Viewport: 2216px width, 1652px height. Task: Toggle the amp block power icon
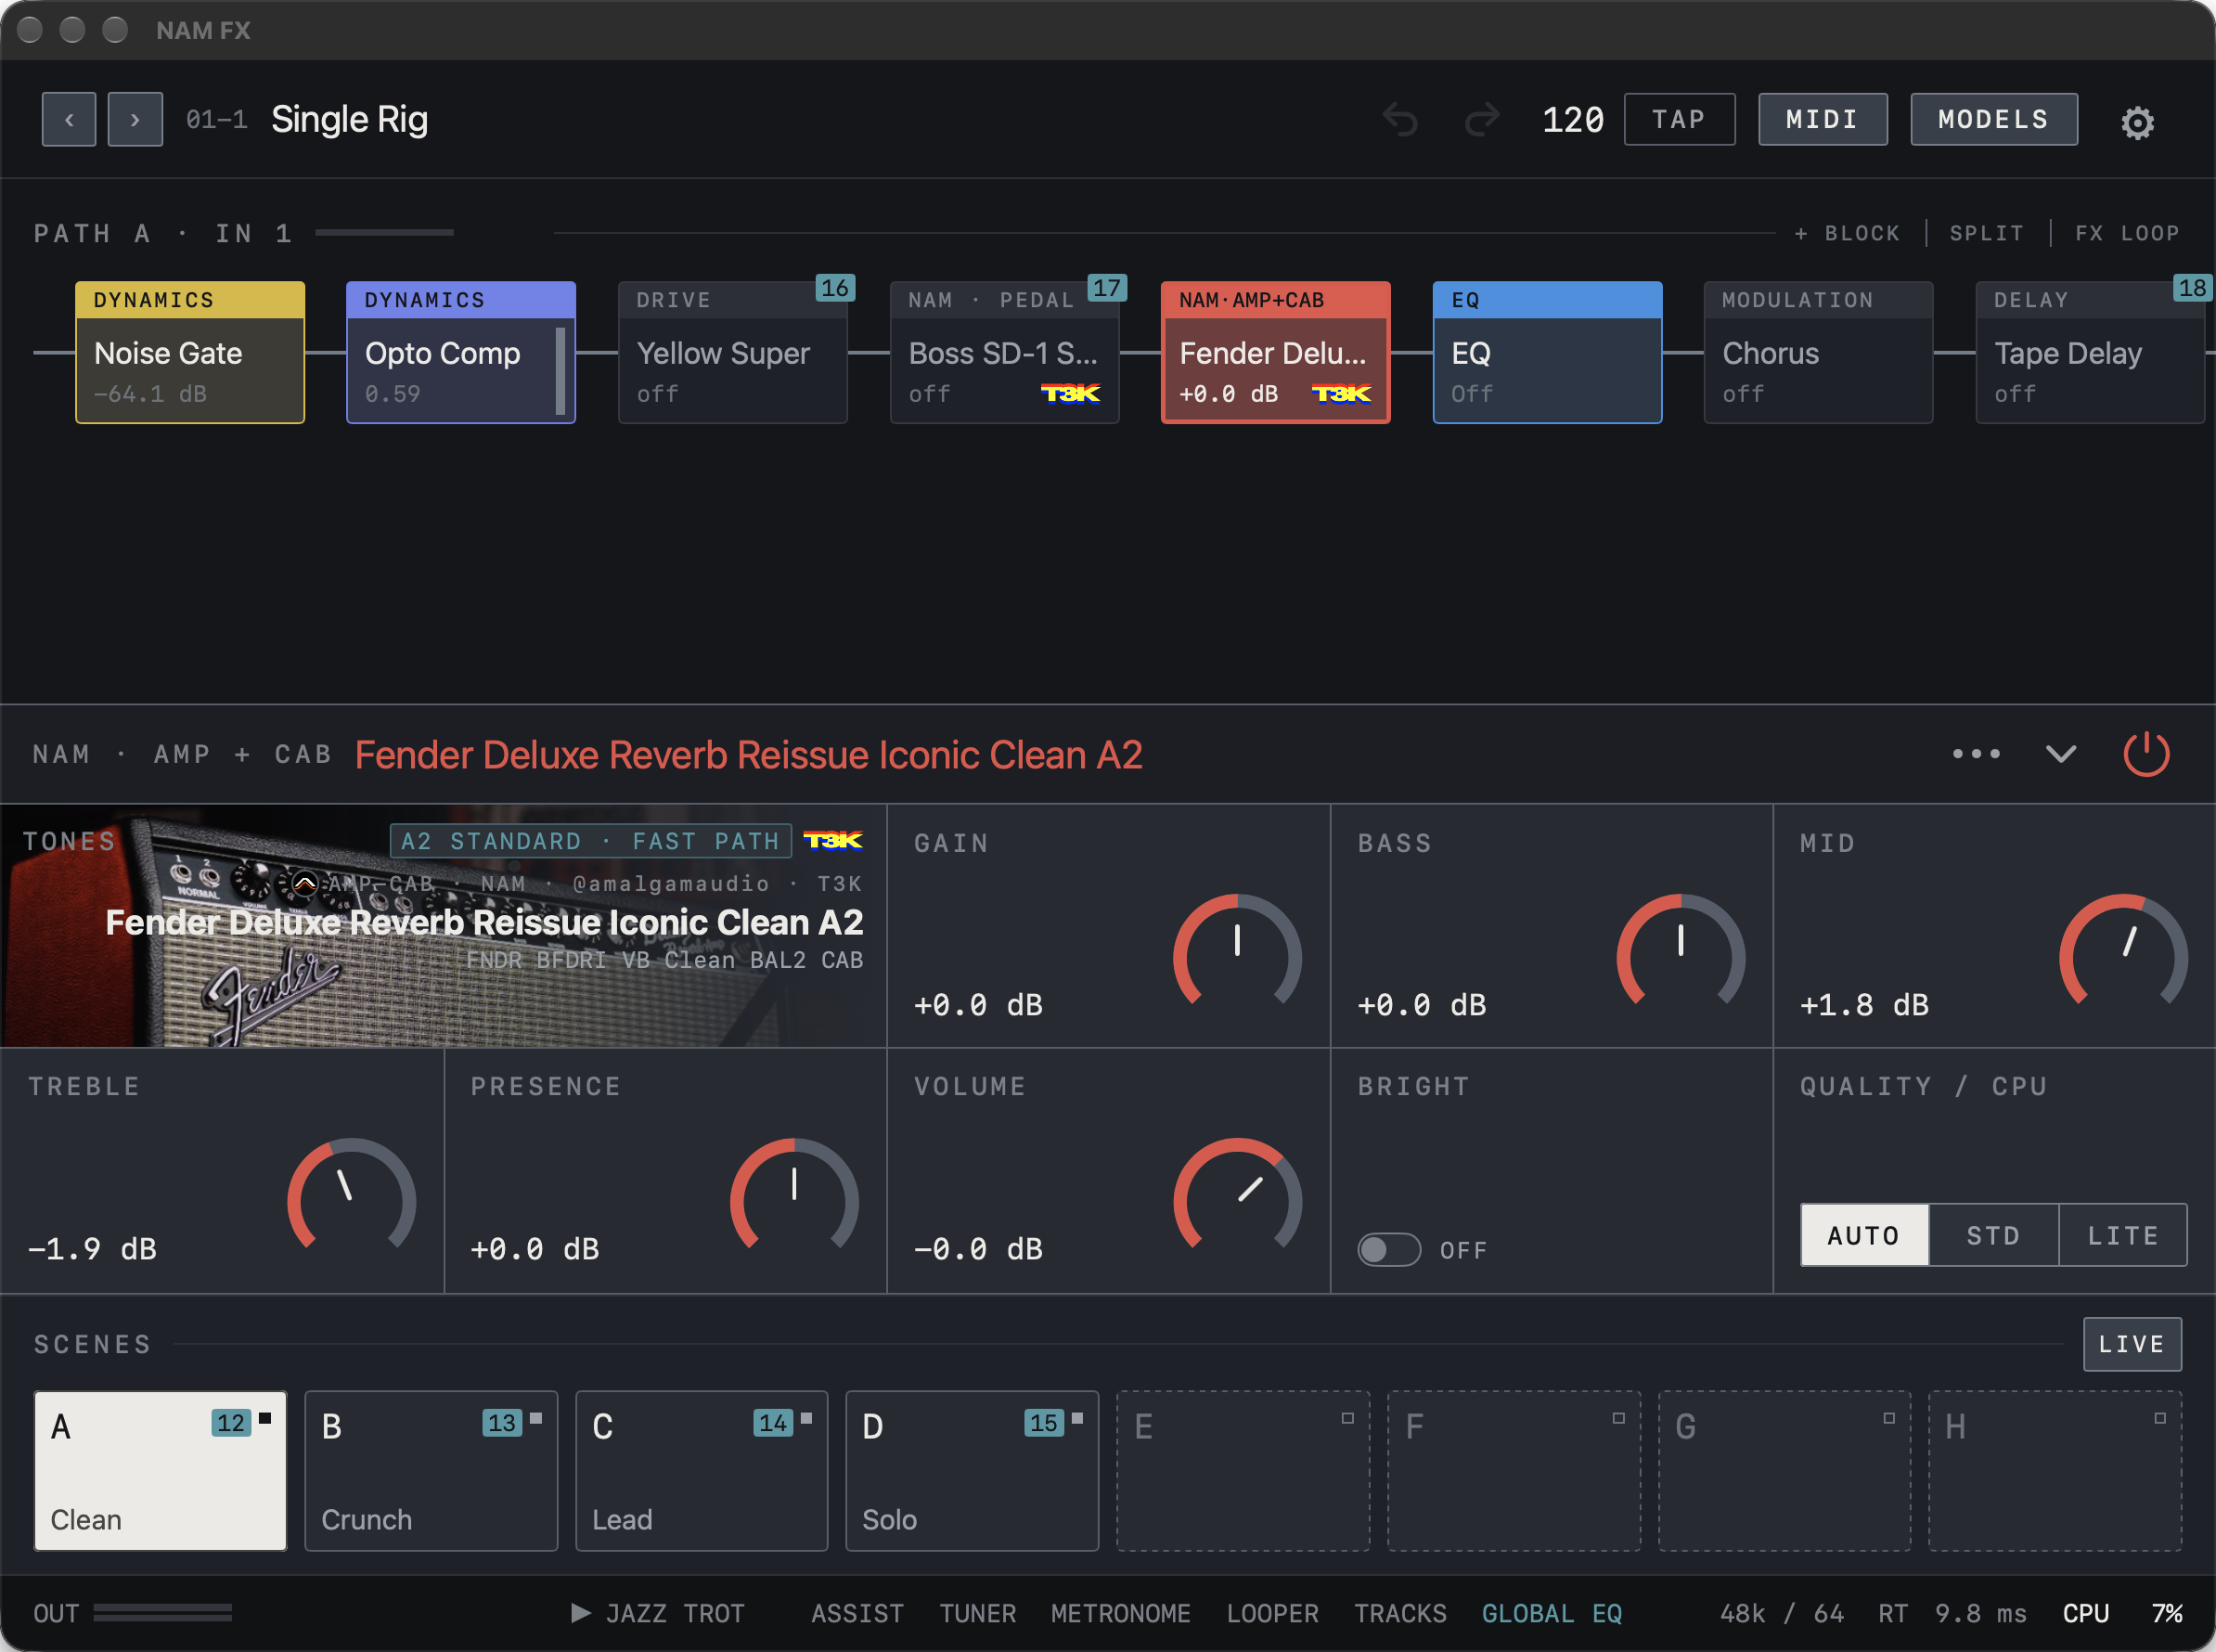(x=2146, y=754)
